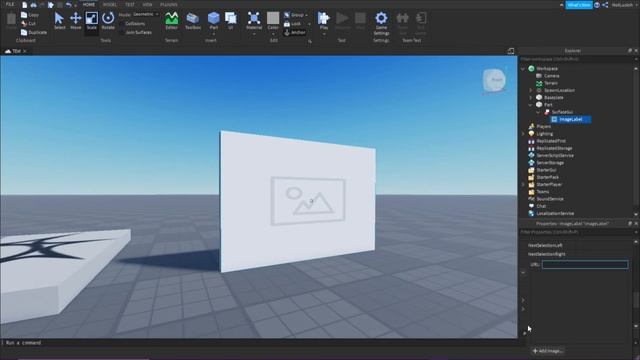Open the FILE menu
Screen dimensions: 640x360
point(10,4)
